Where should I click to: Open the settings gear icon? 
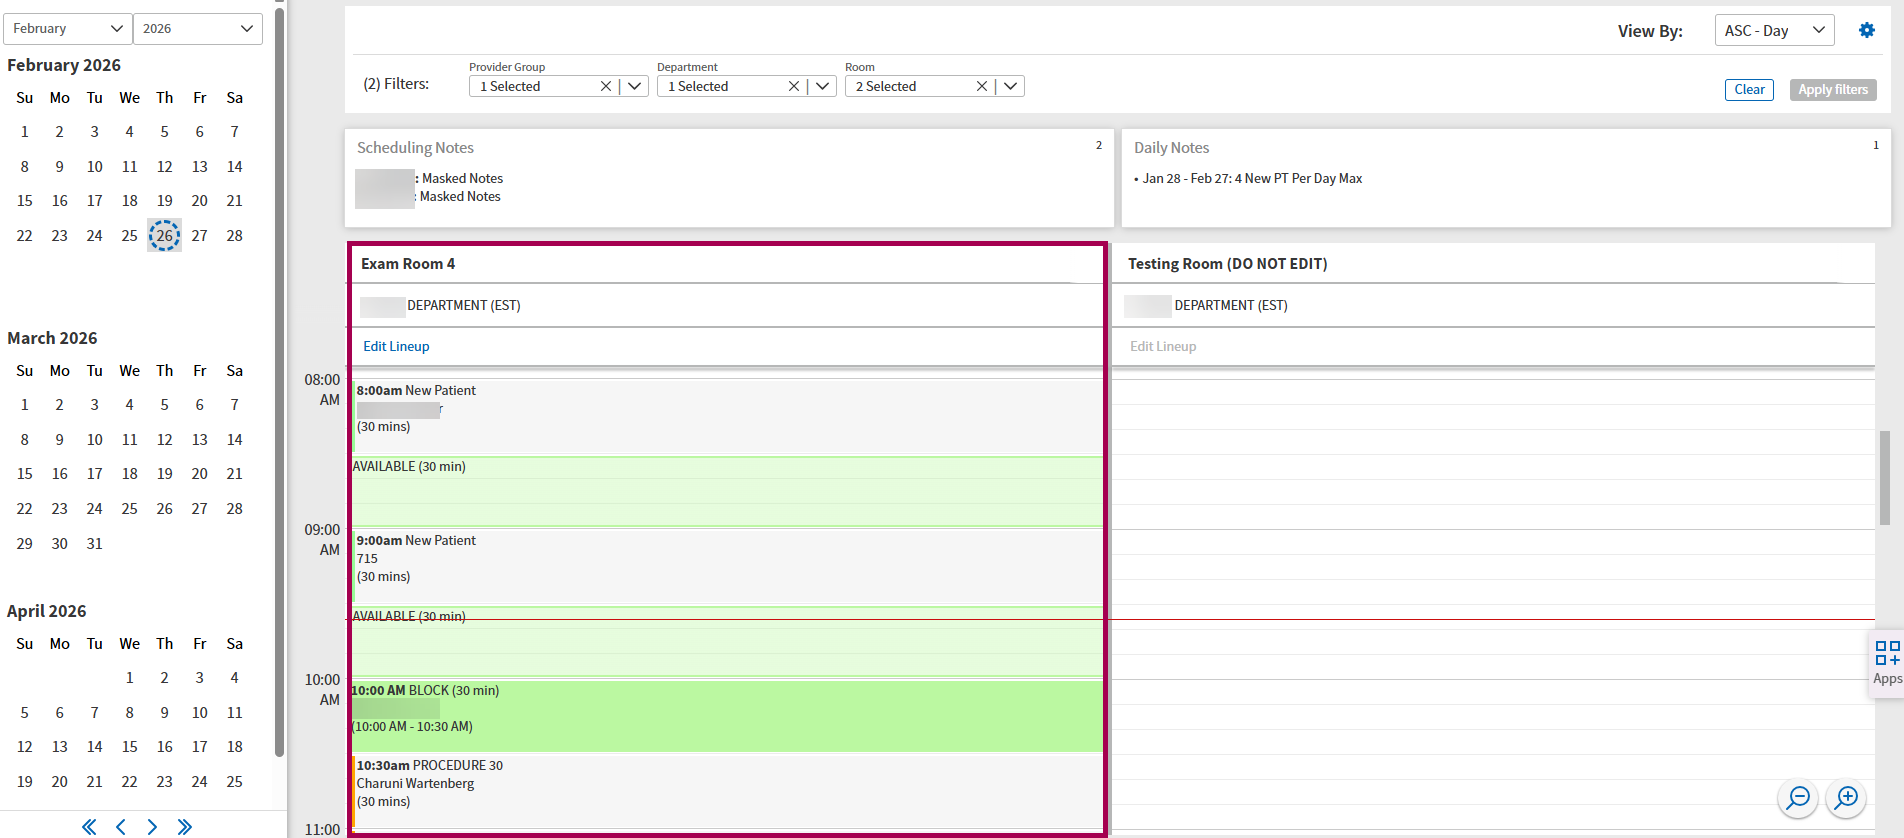pos(1866,30)
